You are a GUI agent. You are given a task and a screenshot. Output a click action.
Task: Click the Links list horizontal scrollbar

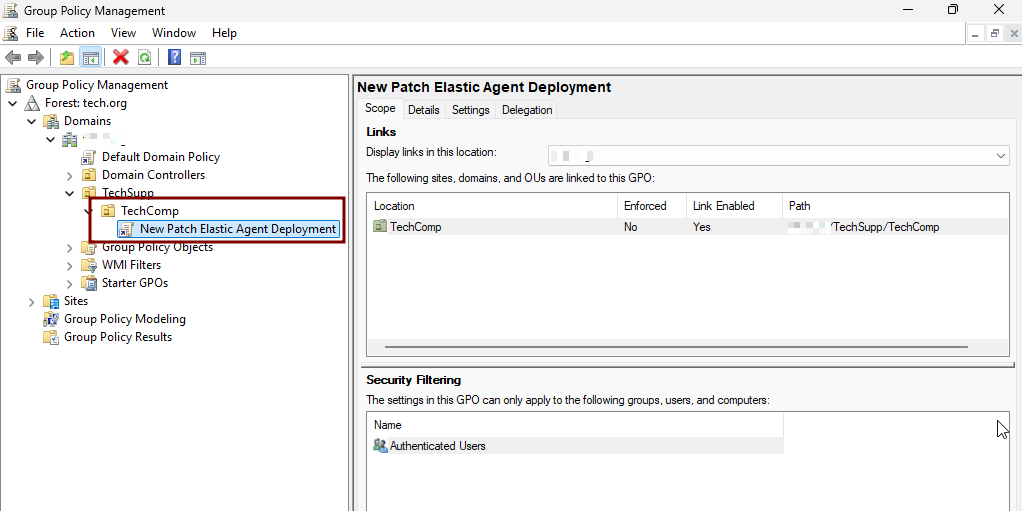675,347
